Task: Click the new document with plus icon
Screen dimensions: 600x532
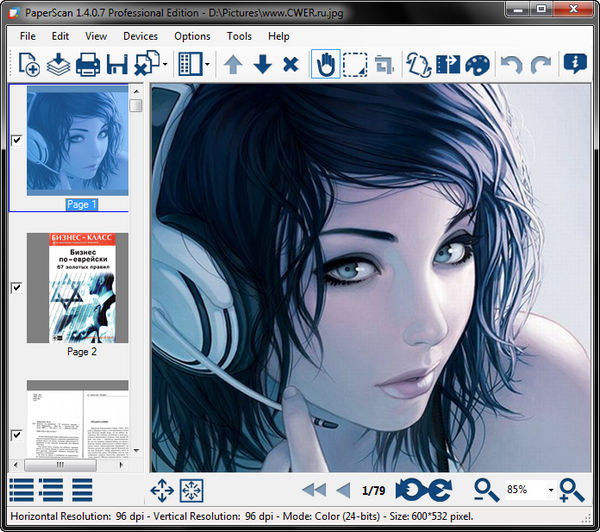Action: click(29, 64)
